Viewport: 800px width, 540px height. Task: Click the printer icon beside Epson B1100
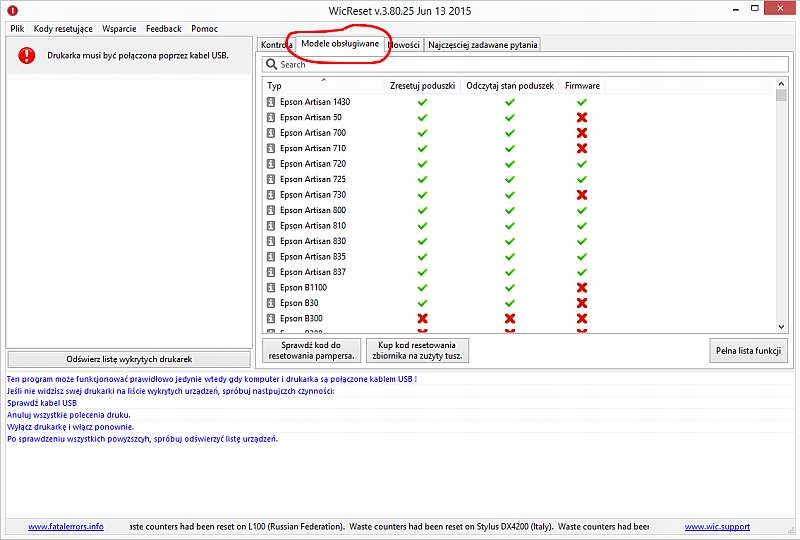[270, 288]
